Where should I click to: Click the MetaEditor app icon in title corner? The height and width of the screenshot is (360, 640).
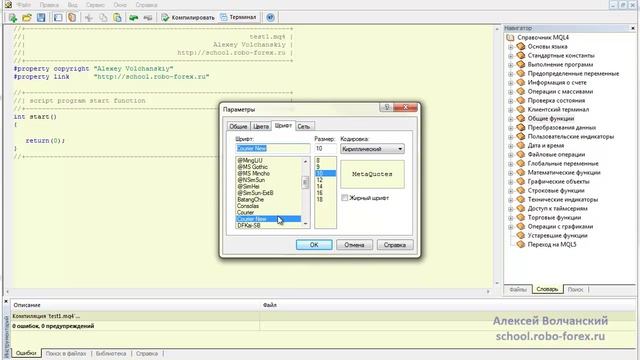[8, 4]
